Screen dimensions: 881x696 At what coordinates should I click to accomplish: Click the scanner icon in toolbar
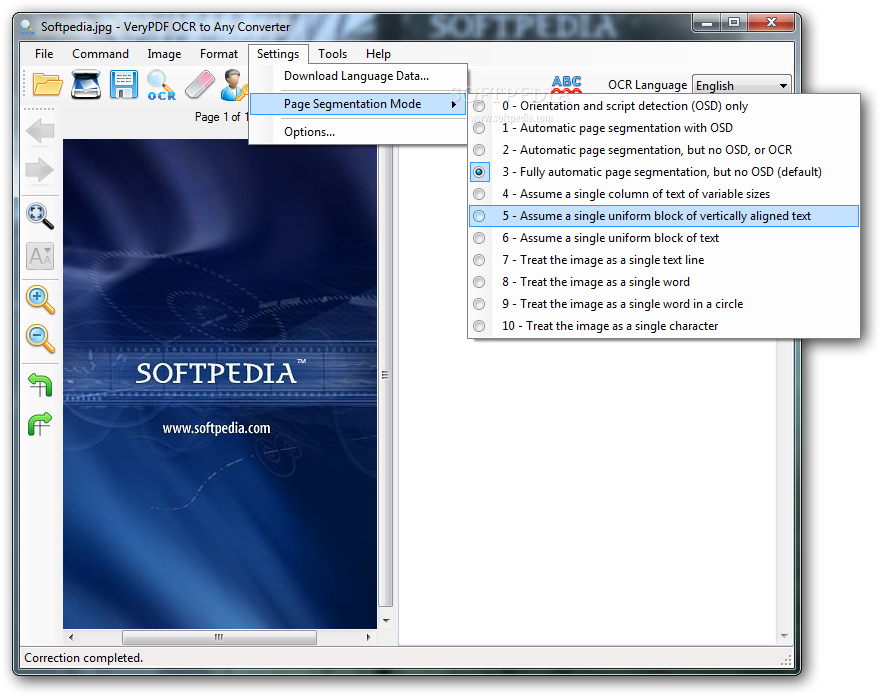click(x=86, y=85)
